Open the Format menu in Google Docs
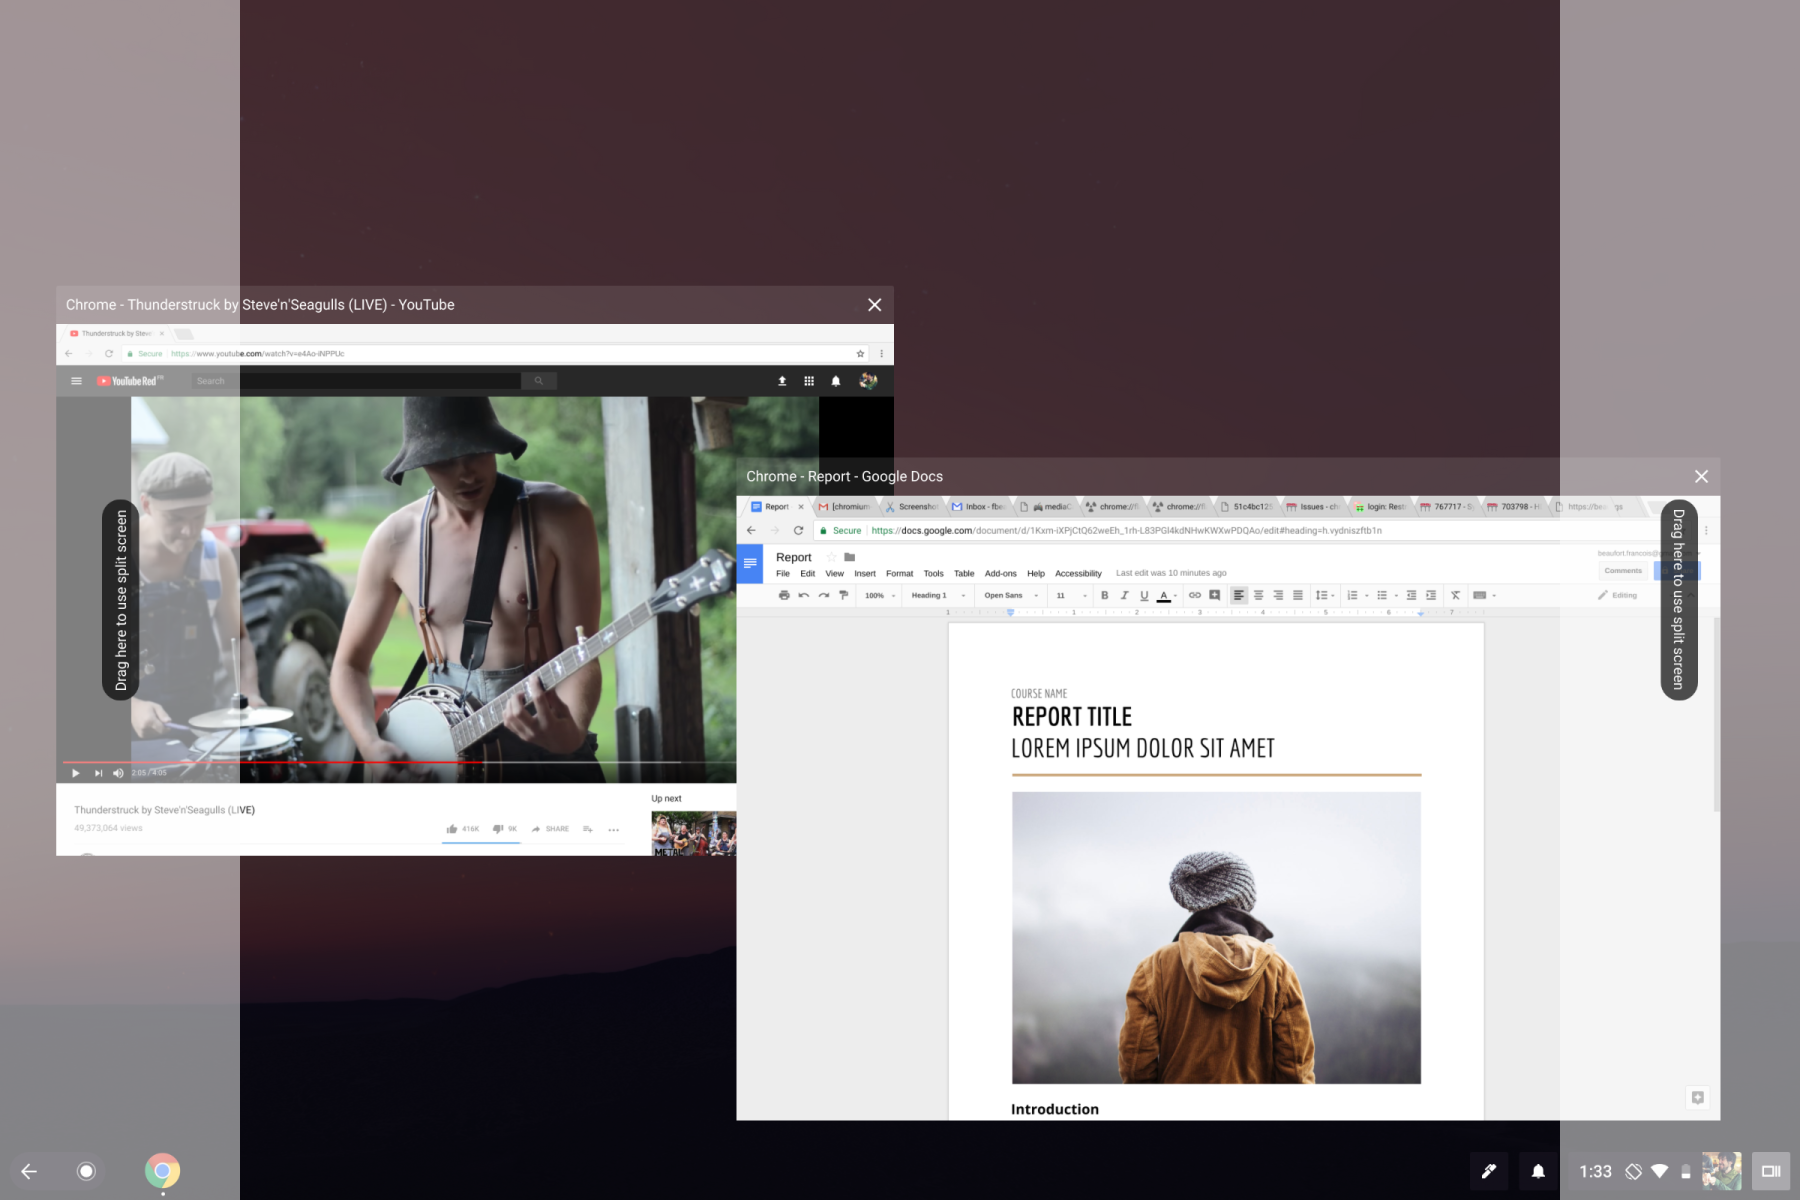Screen dimensions: 1800x1200 pos(899,573)
